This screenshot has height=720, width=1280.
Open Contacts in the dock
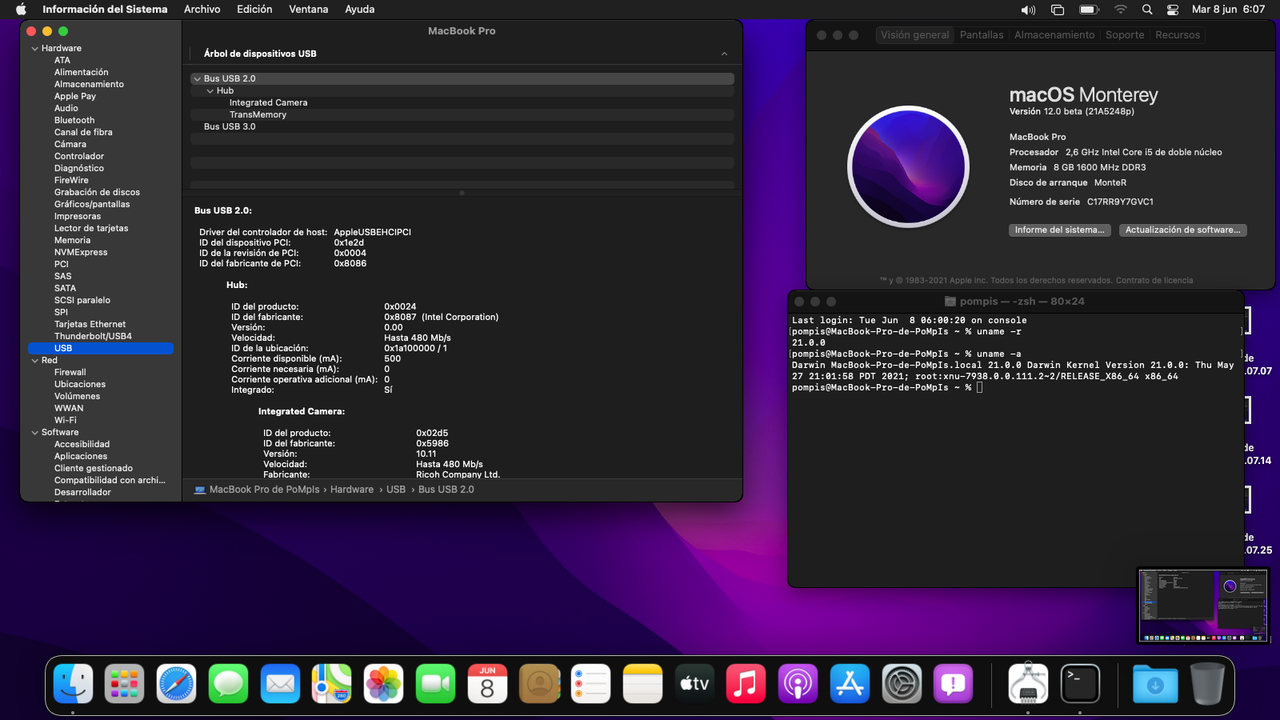[x=539, y=685]
